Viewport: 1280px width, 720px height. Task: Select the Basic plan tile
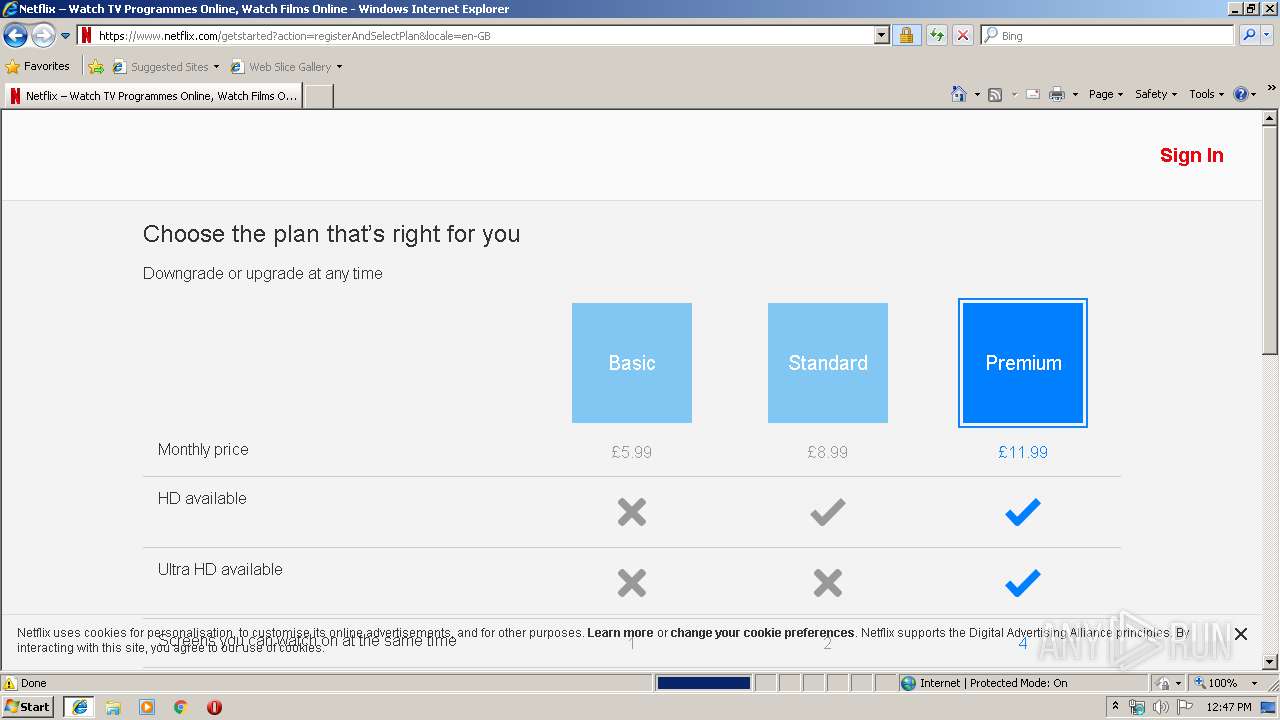pyautogui.click(x=632, y=363)
